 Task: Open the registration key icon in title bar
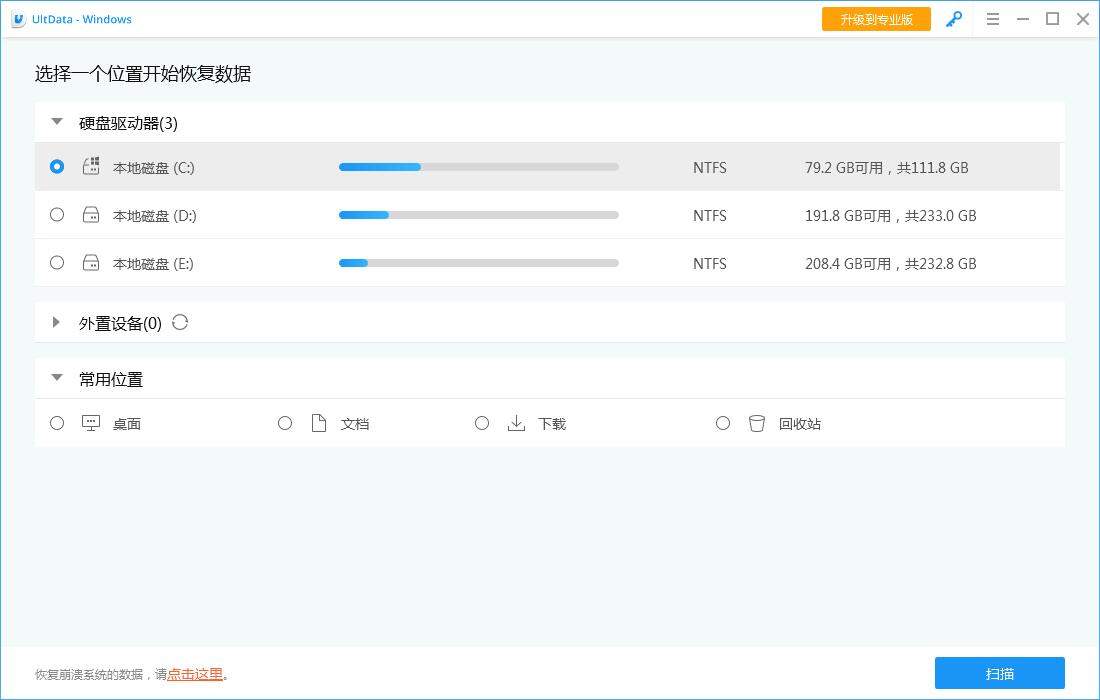pos(953,19)
